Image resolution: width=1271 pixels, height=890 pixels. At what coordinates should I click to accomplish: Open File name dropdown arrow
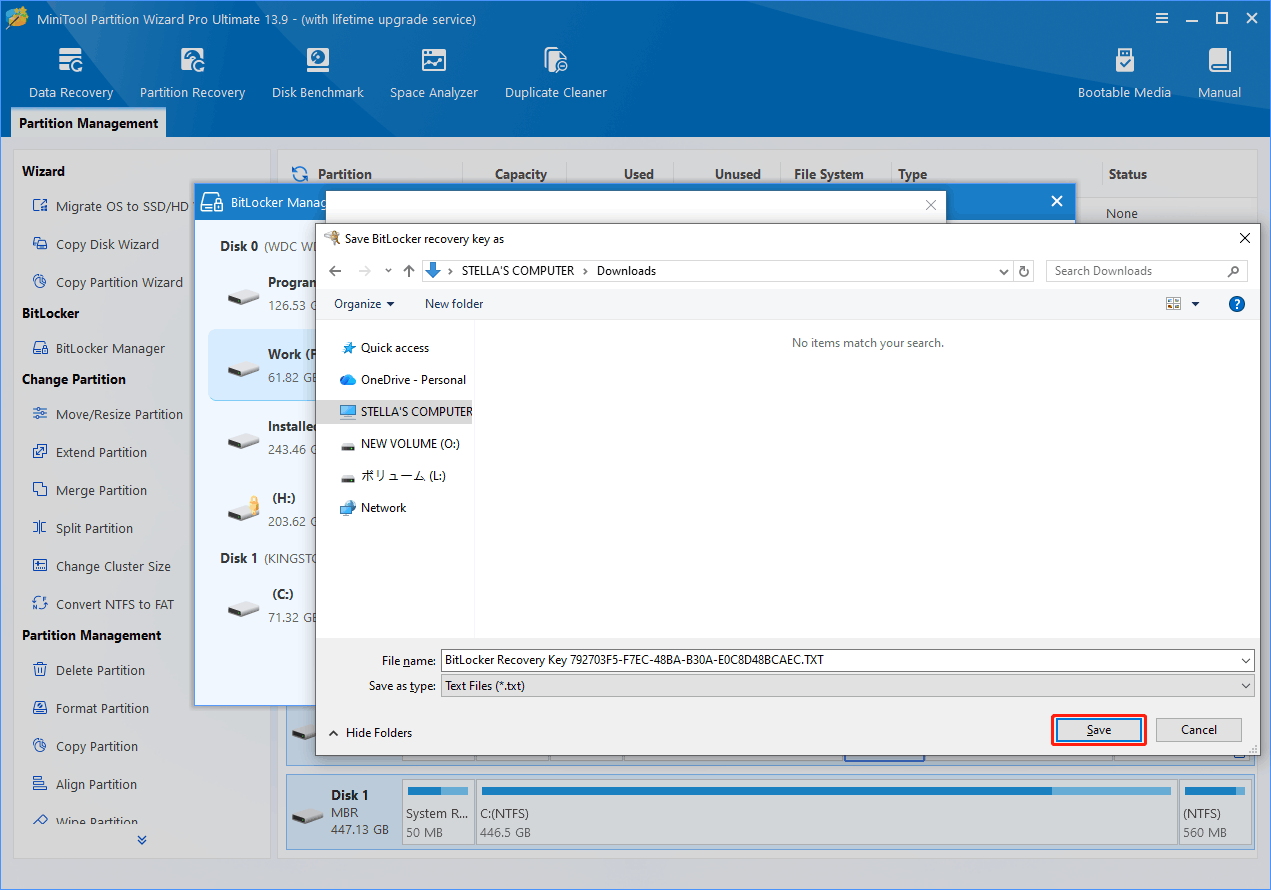tap(1245, 660)
